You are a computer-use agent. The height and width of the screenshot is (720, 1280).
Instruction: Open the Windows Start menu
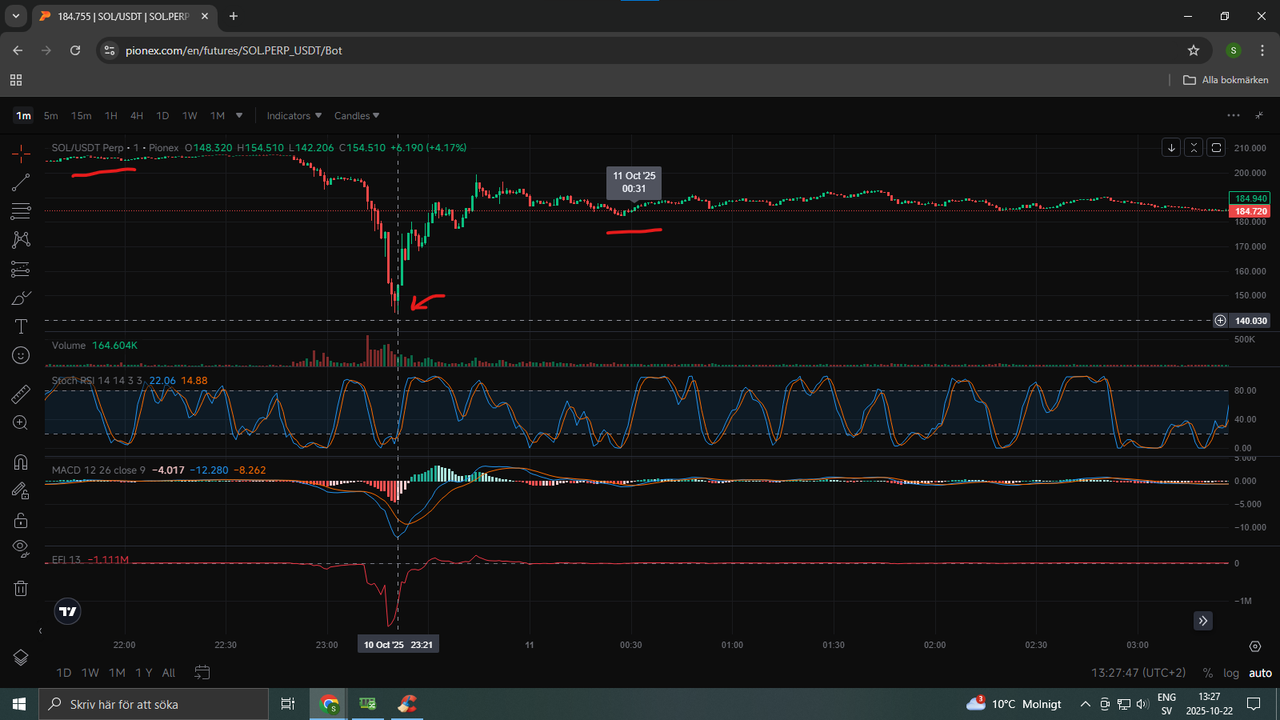19,704
